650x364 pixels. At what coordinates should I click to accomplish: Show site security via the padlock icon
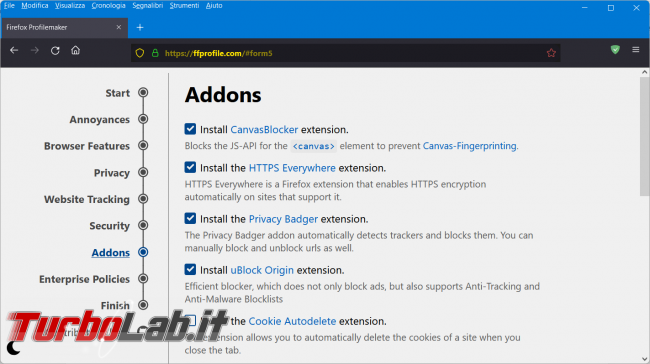(x=155, y=53)
